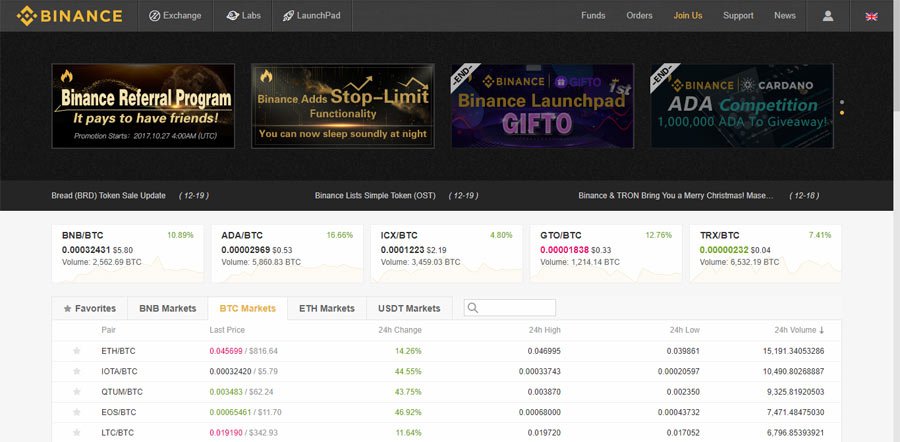This screenshot has height=442, width=900.
Task: Select the second carousel dot
Action: click(x=841, y=113)
